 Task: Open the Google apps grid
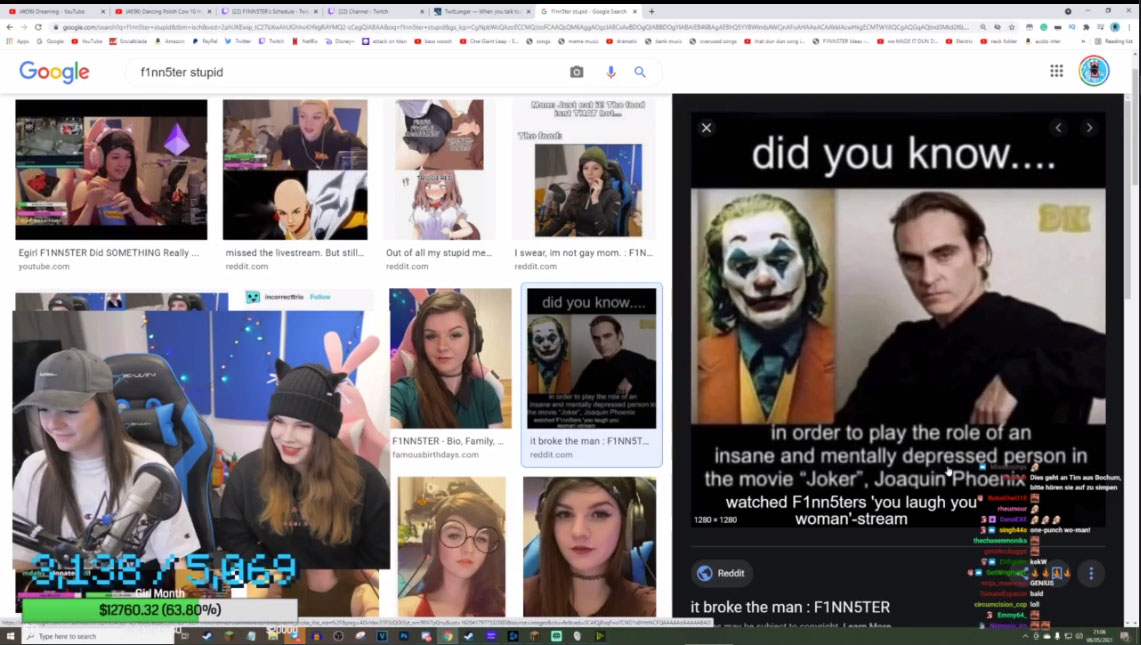pyautogui.click(x=1056, y=71)
